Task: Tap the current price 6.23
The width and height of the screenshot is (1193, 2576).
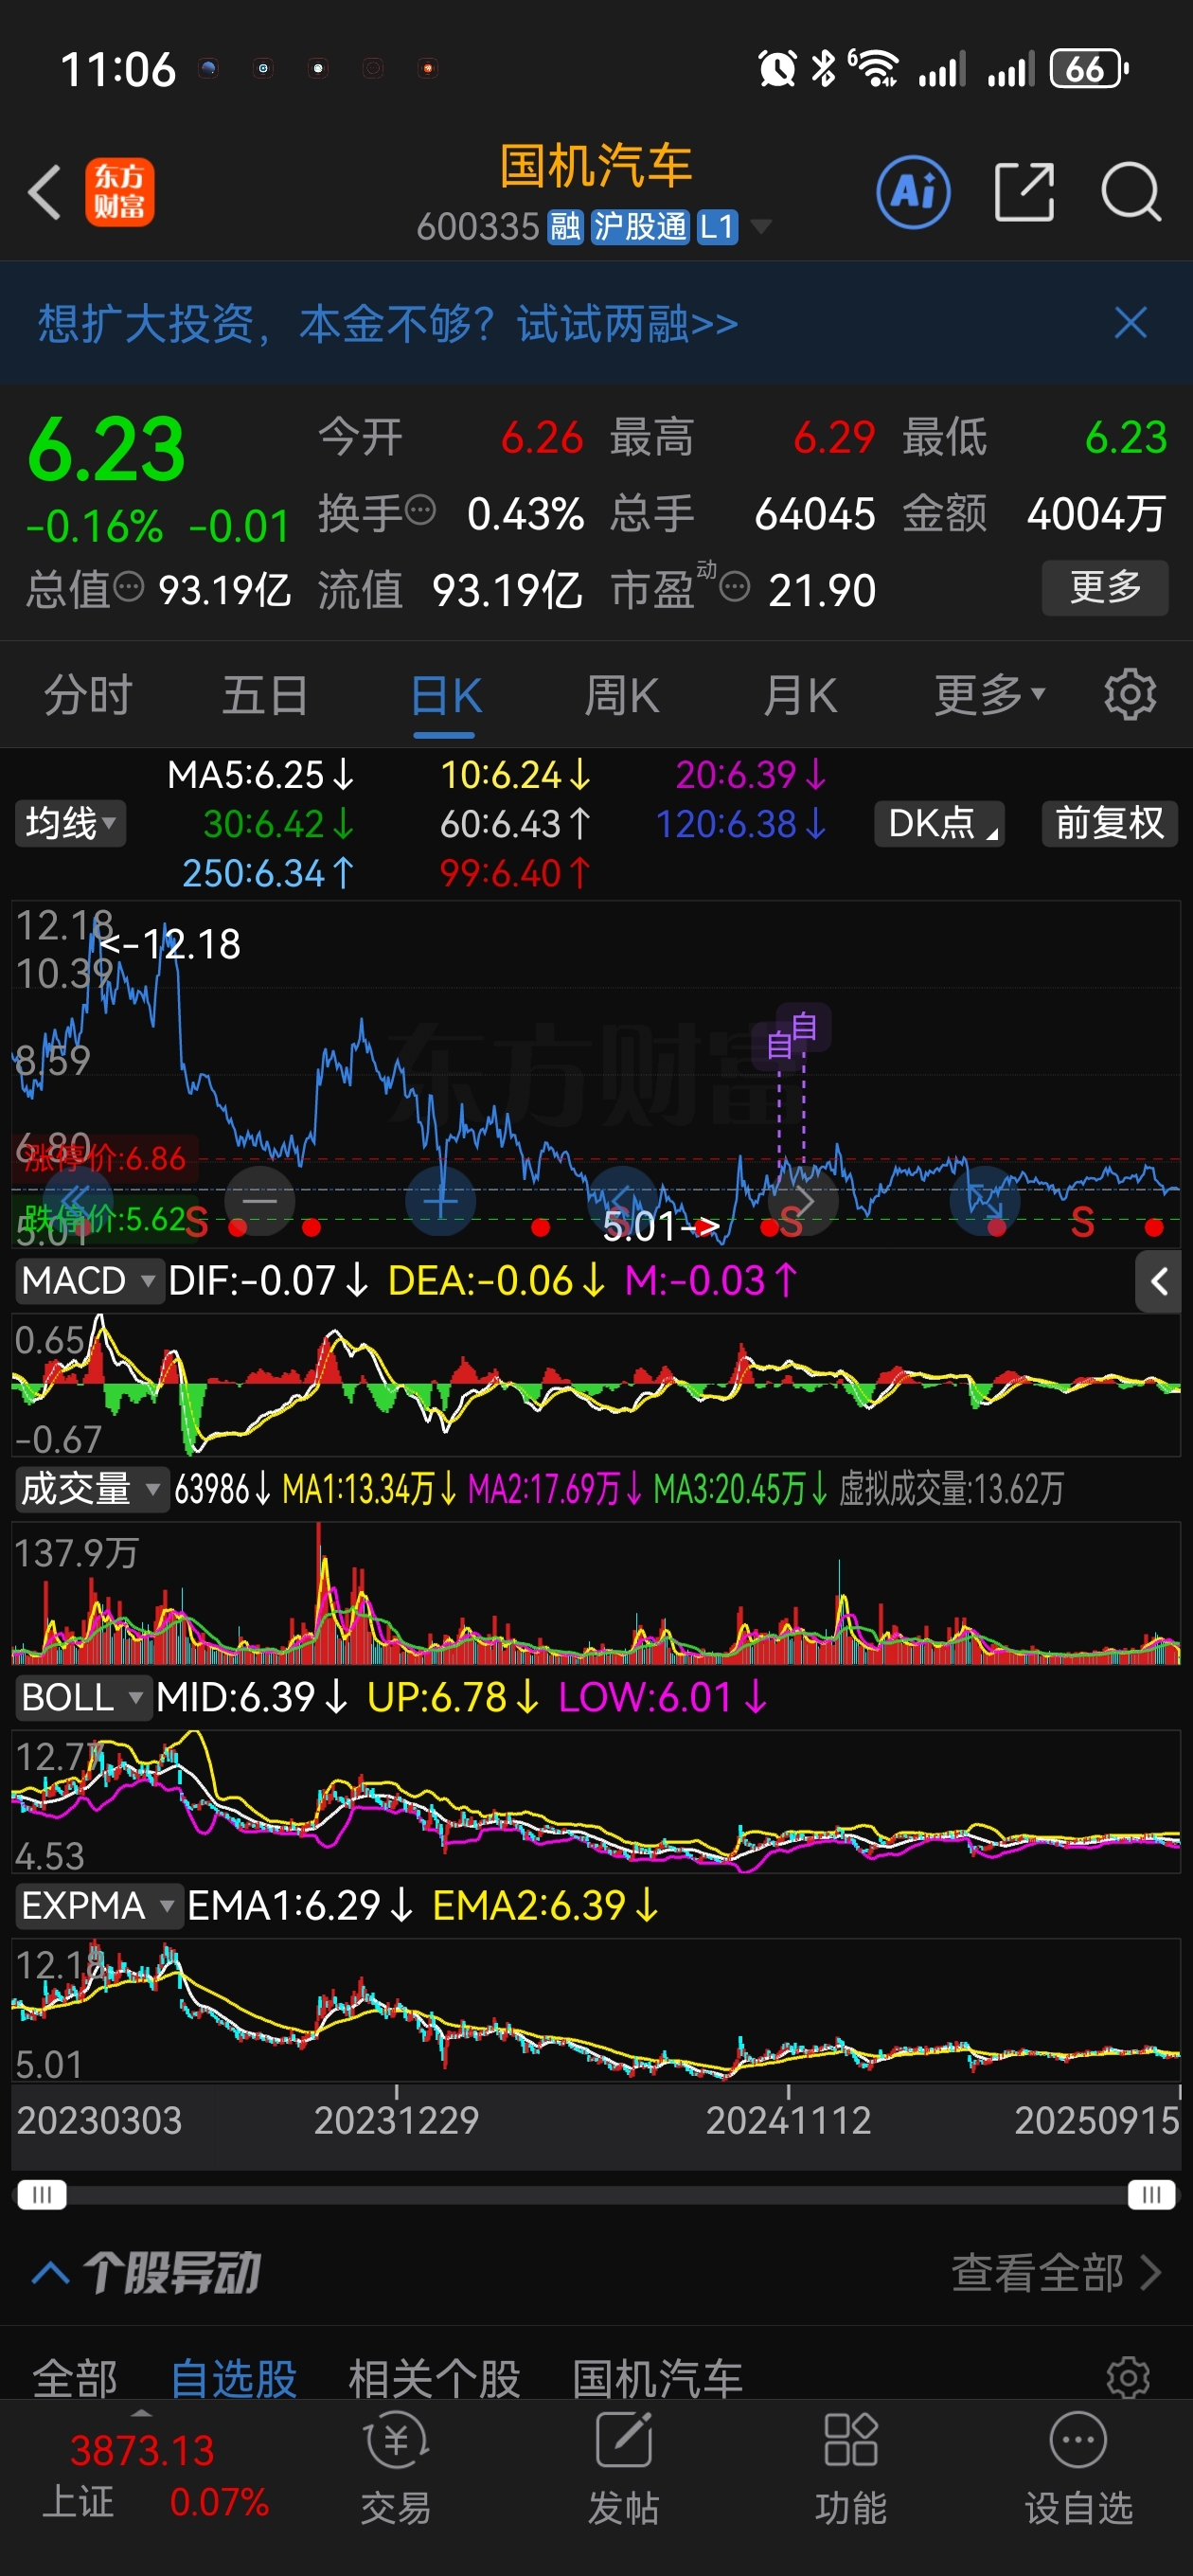Action: pos(106,450)
